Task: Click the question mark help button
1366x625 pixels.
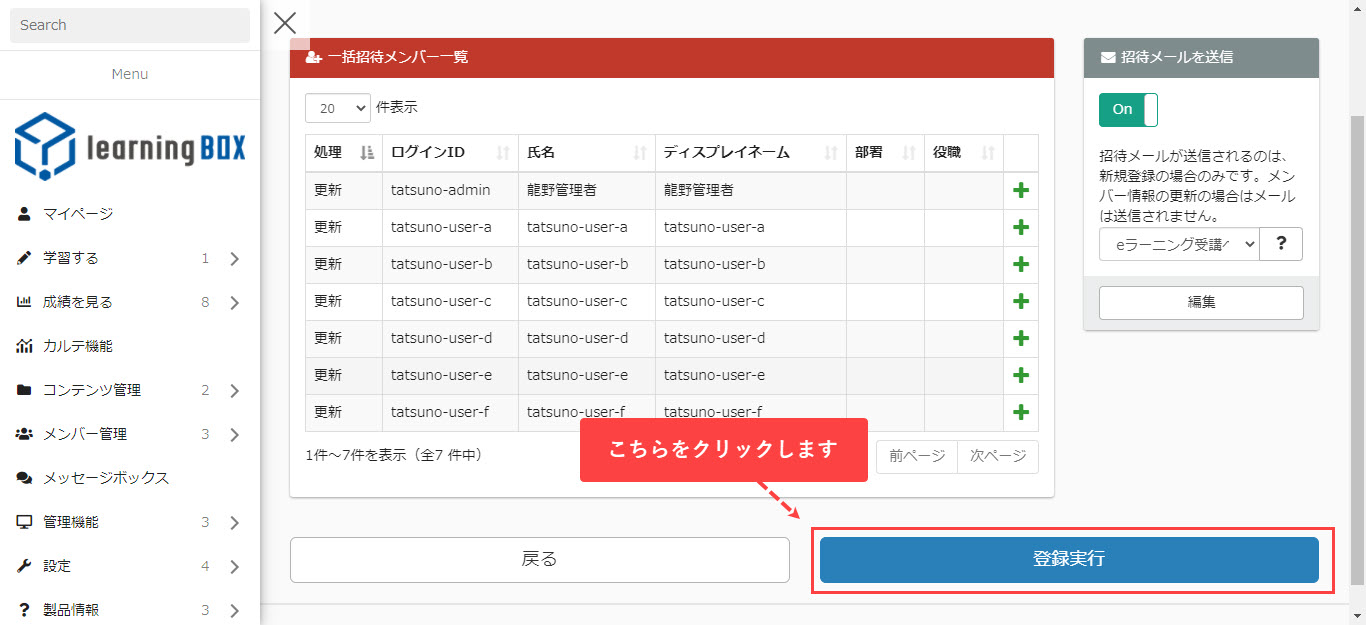Action: [x=1281, y=244]
